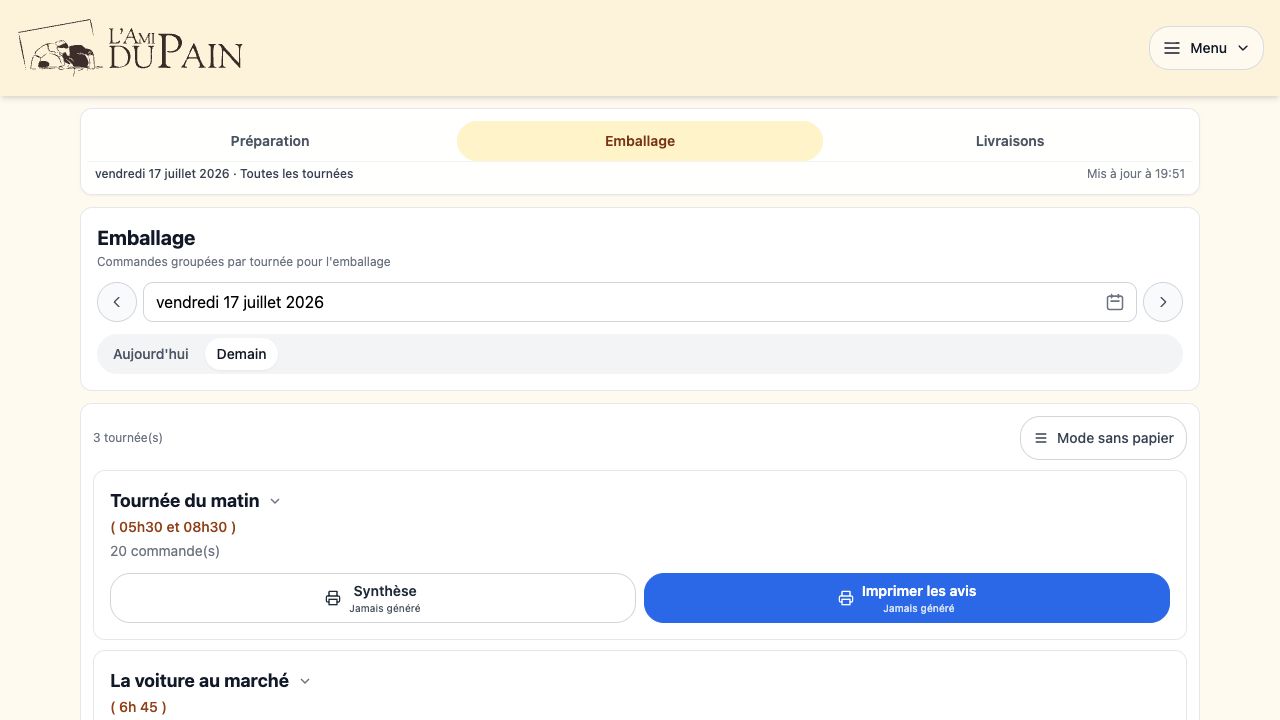Click the L'Ami du Pain logo
Screen dimensions: 1280x720
(130, 48)
